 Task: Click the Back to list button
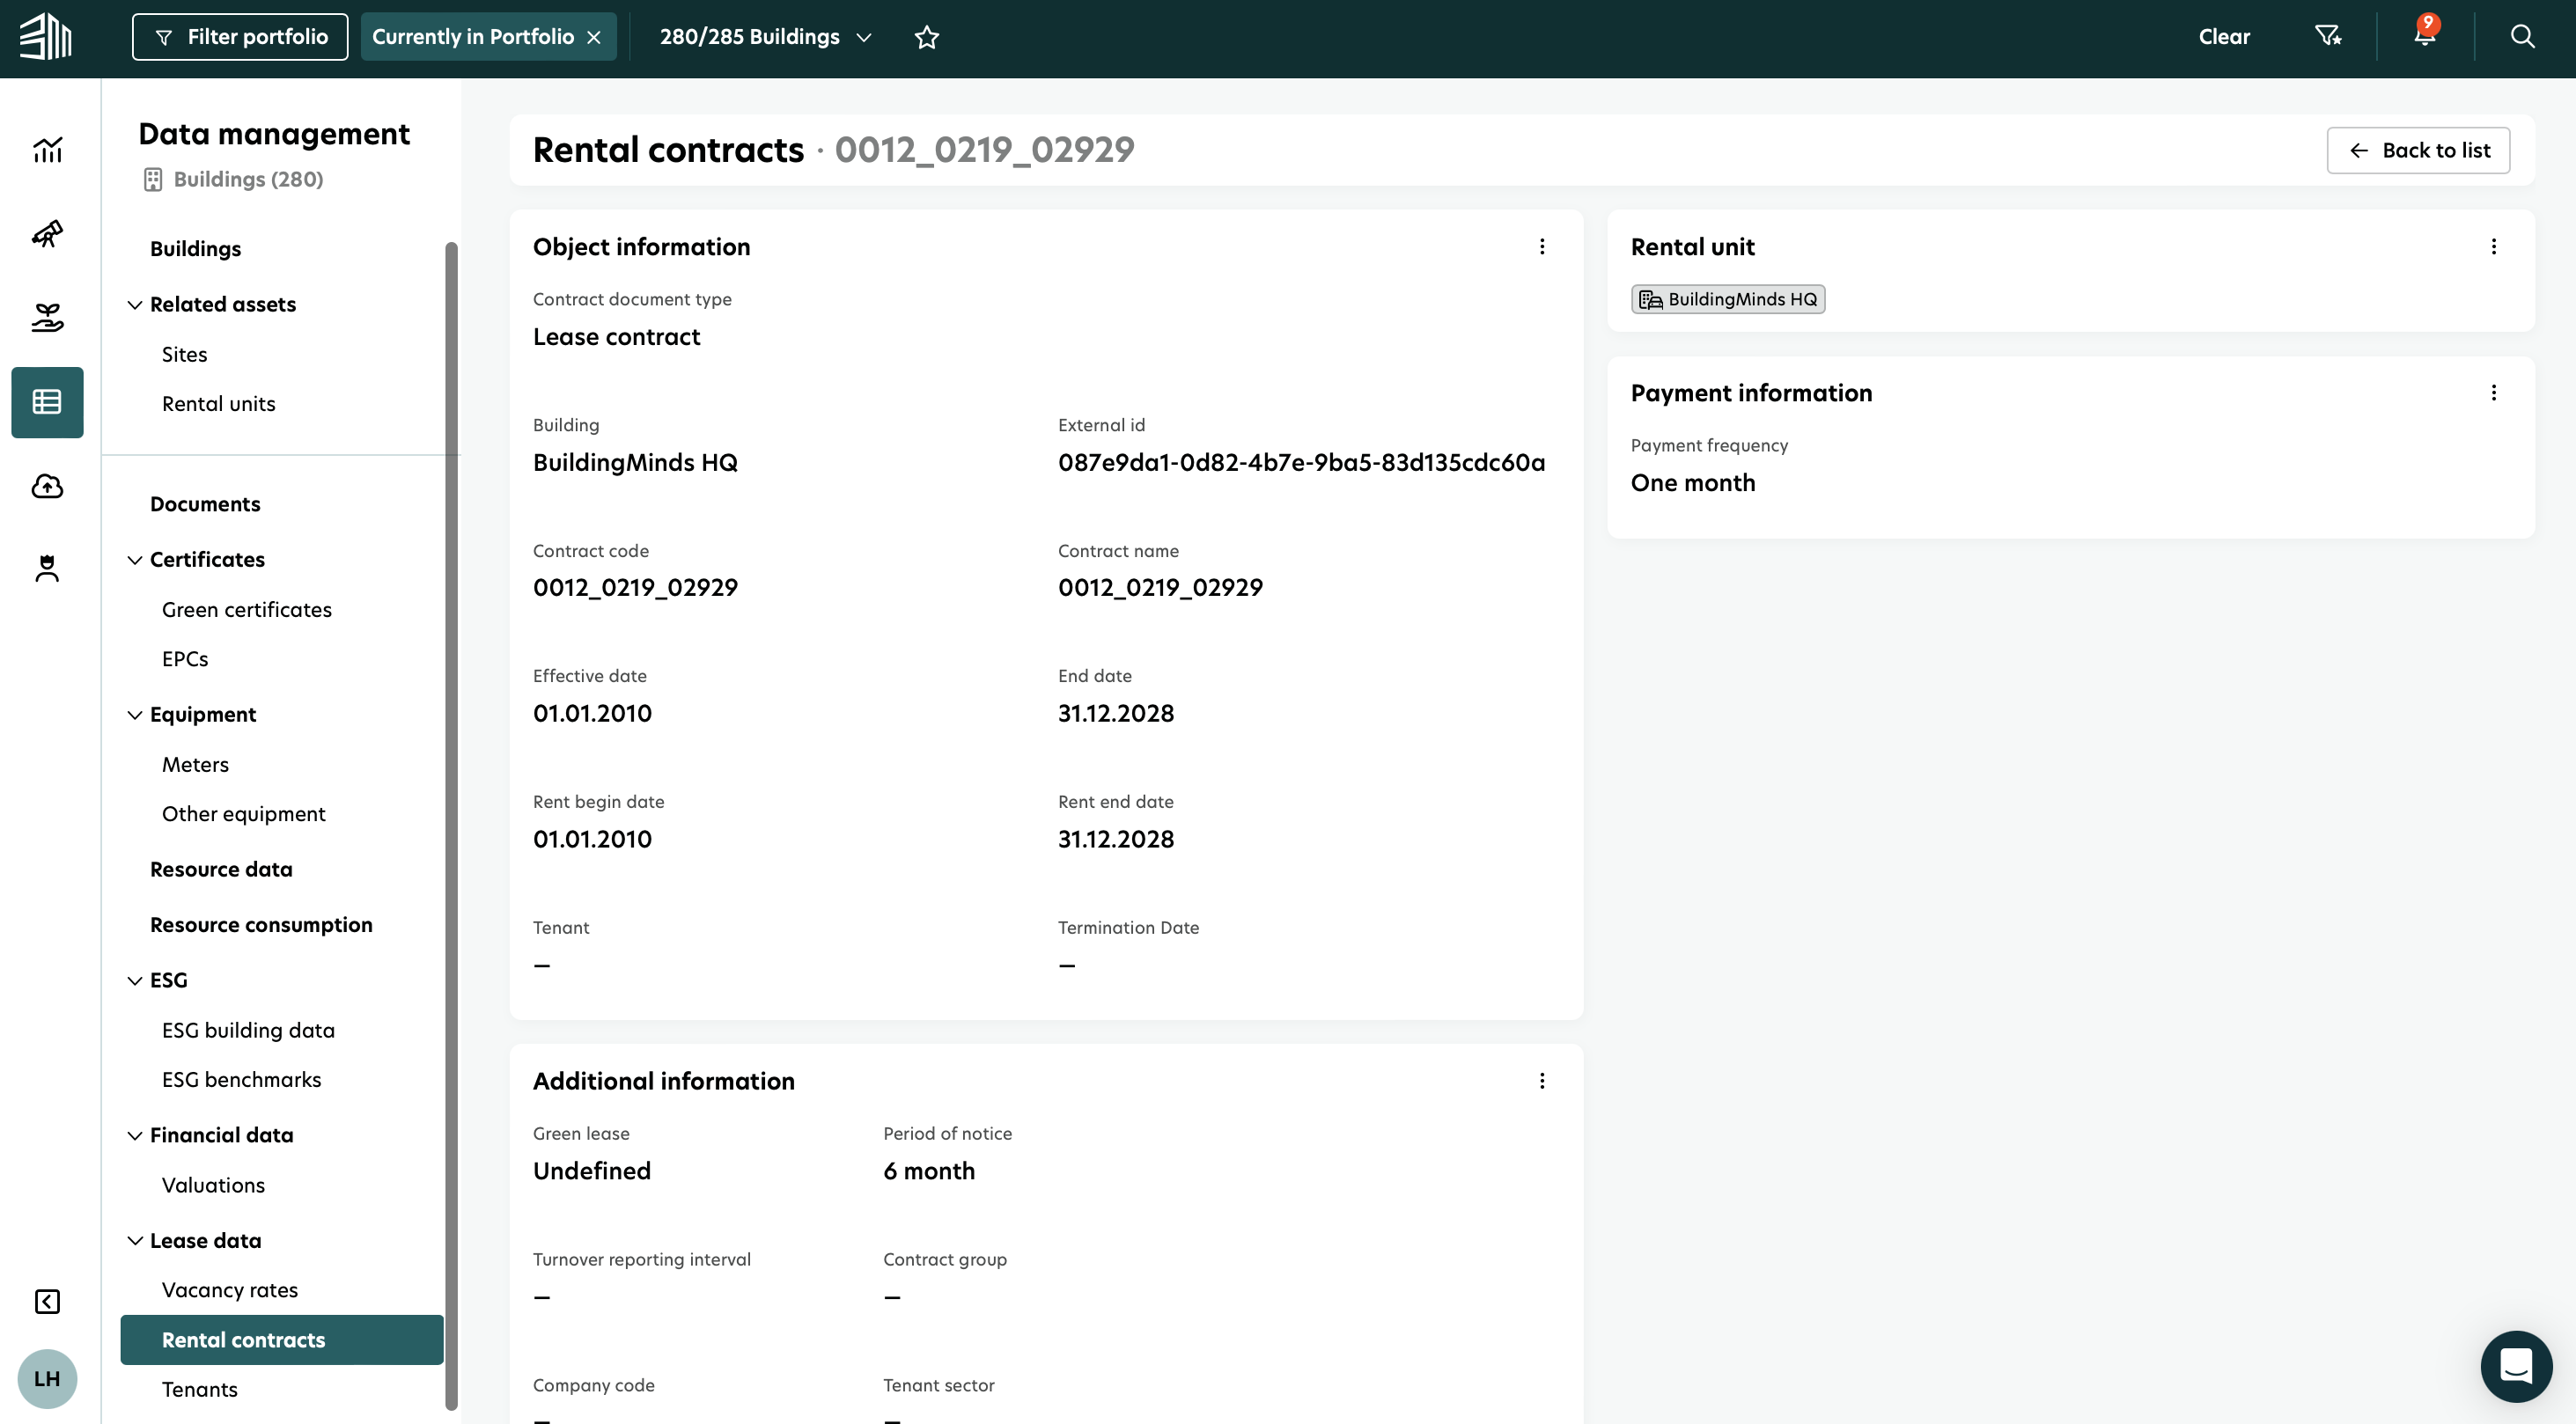click(2417, 150)
